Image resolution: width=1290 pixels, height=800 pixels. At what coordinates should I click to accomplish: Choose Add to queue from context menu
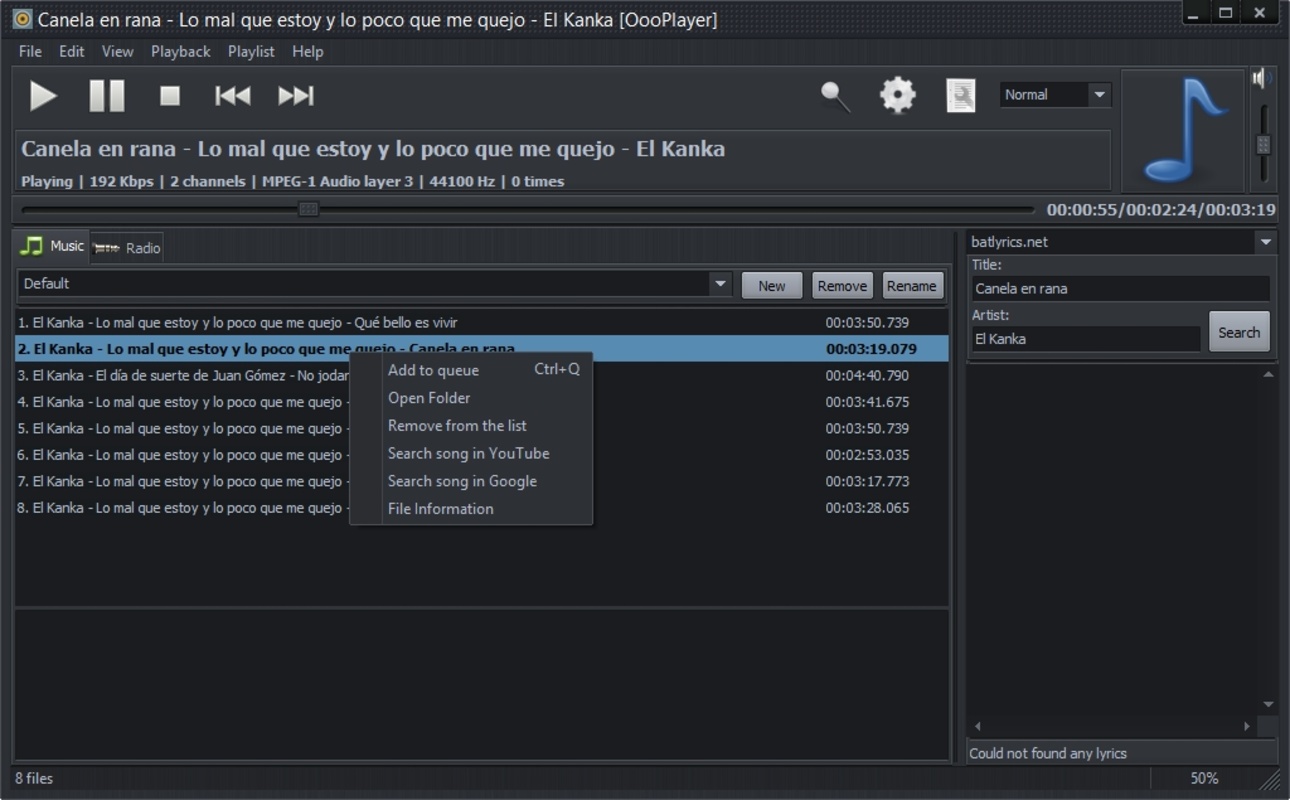point(471,370)
